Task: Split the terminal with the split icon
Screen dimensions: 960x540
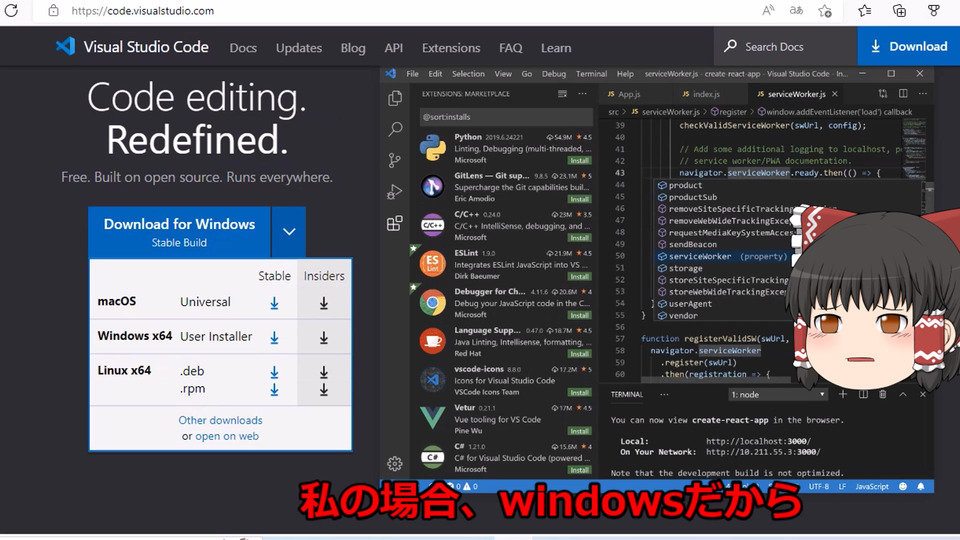Action: tap(863, 394)
